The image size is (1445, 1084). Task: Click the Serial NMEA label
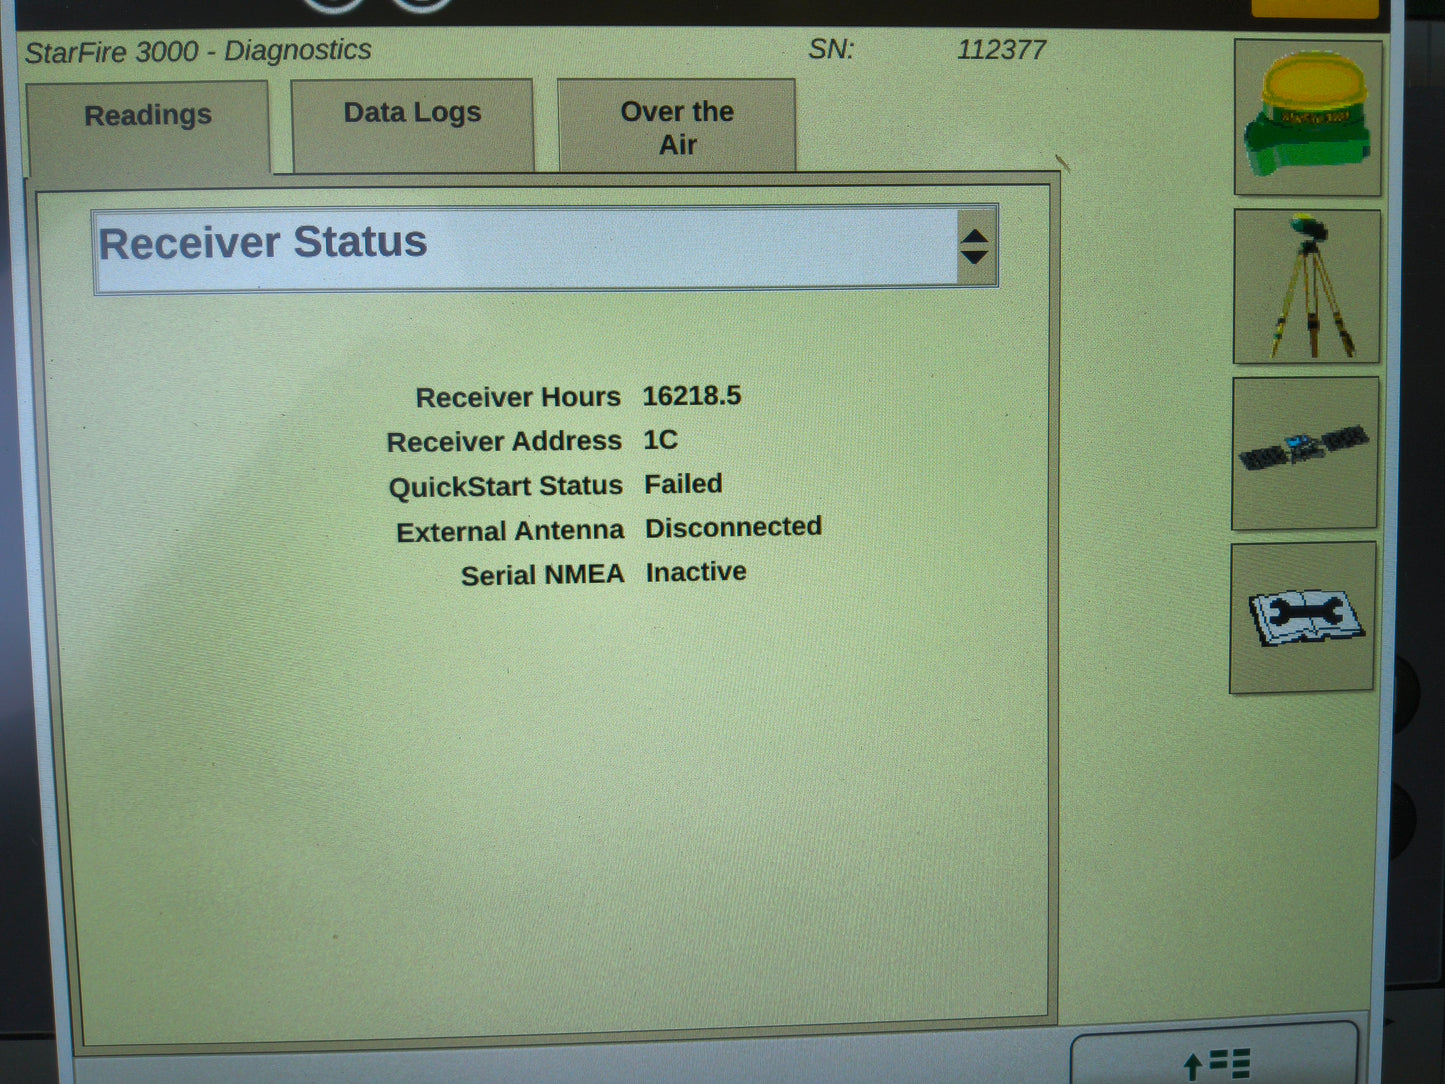point(542,575)
